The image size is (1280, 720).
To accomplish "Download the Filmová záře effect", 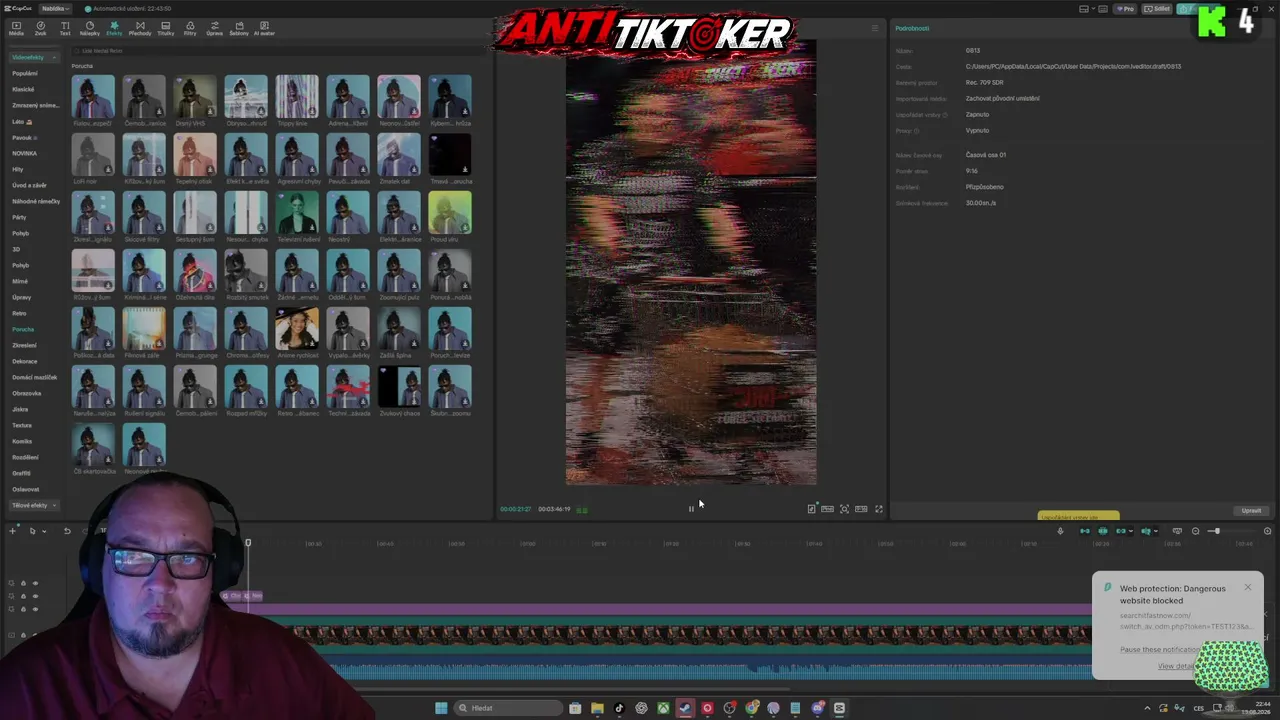I will 158,344.
